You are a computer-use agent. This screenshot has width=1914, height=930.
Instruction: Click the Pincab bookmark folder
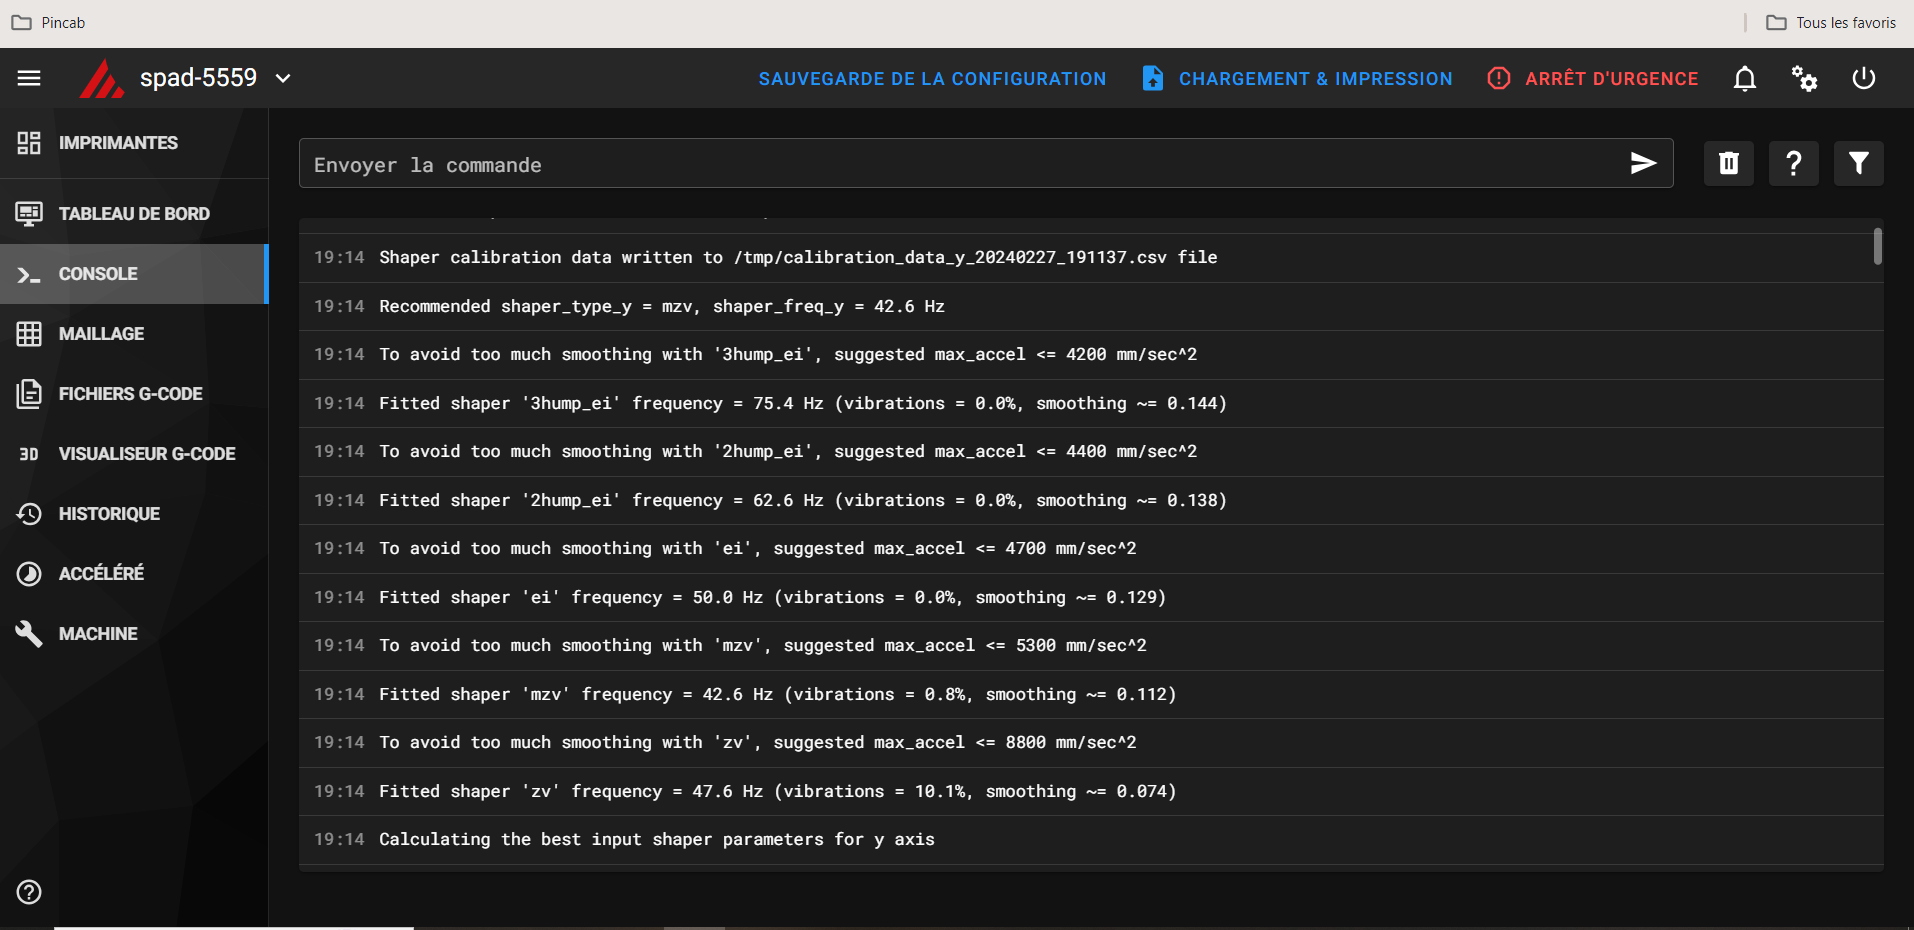point(48,23)
